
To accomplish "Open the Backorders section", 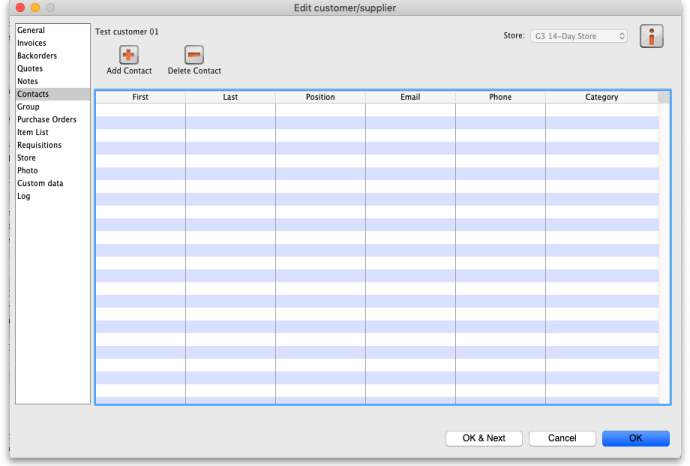I will (x=37, y=56).
